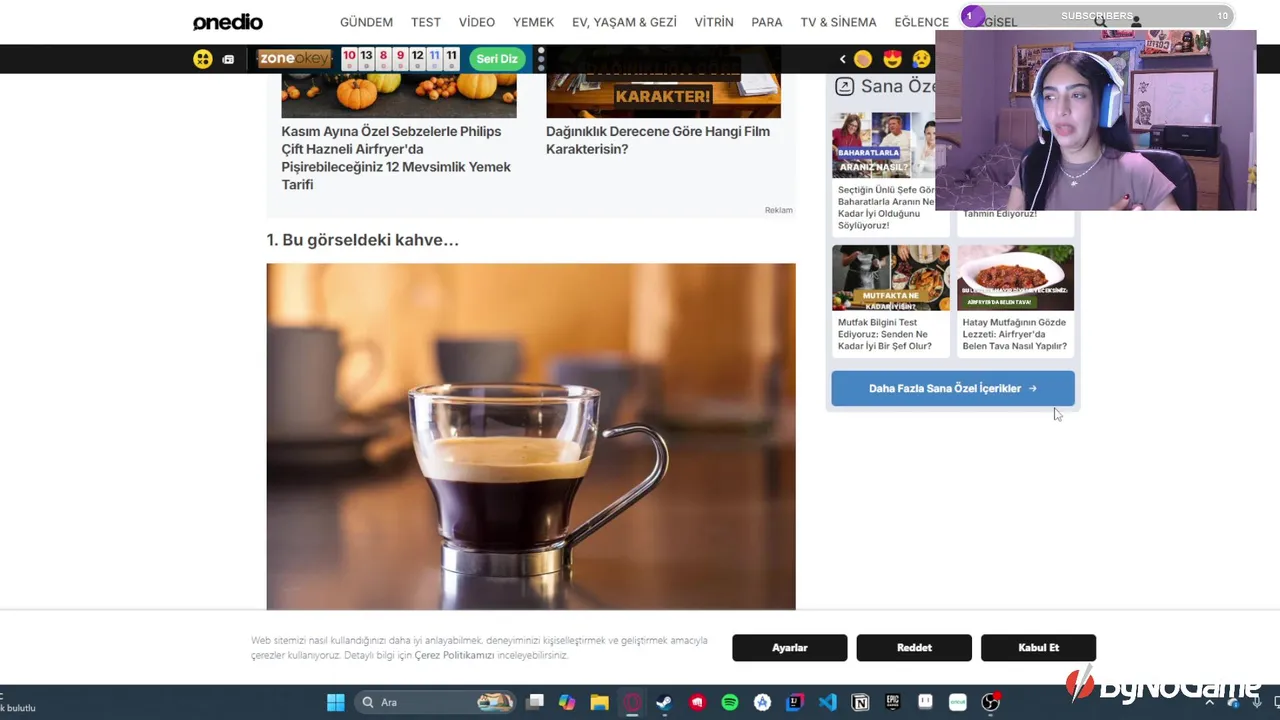Screen dimensions: 1280x720
Task: Select the crying emoji reaction
Action: [921, 59]
